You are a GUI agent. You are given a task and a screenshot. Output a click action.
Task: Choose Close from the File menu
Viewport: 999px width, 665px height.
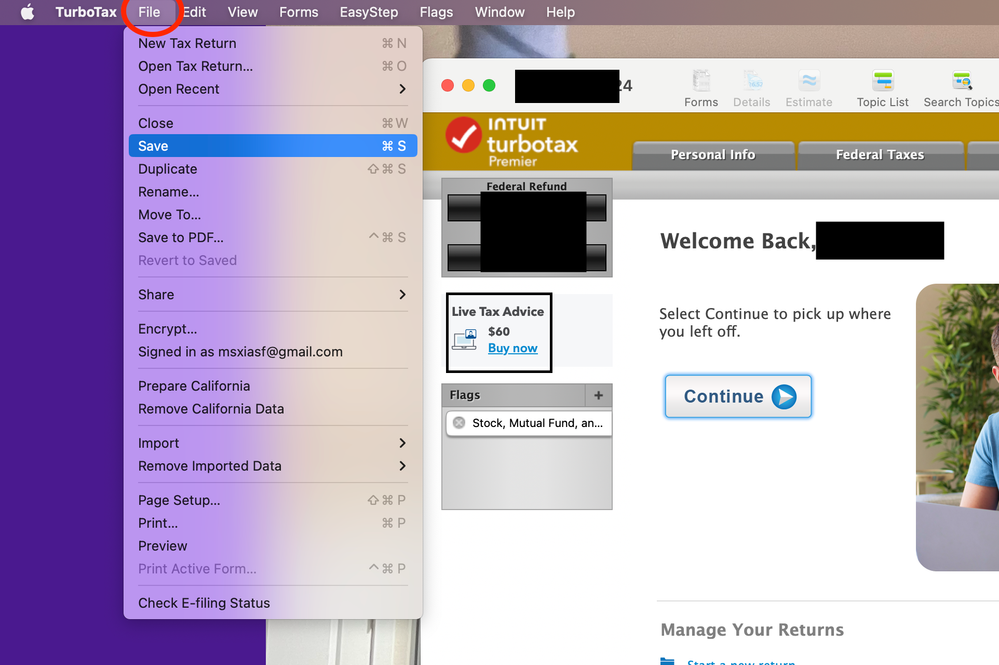pyautogui.click(x=273, y=124)
